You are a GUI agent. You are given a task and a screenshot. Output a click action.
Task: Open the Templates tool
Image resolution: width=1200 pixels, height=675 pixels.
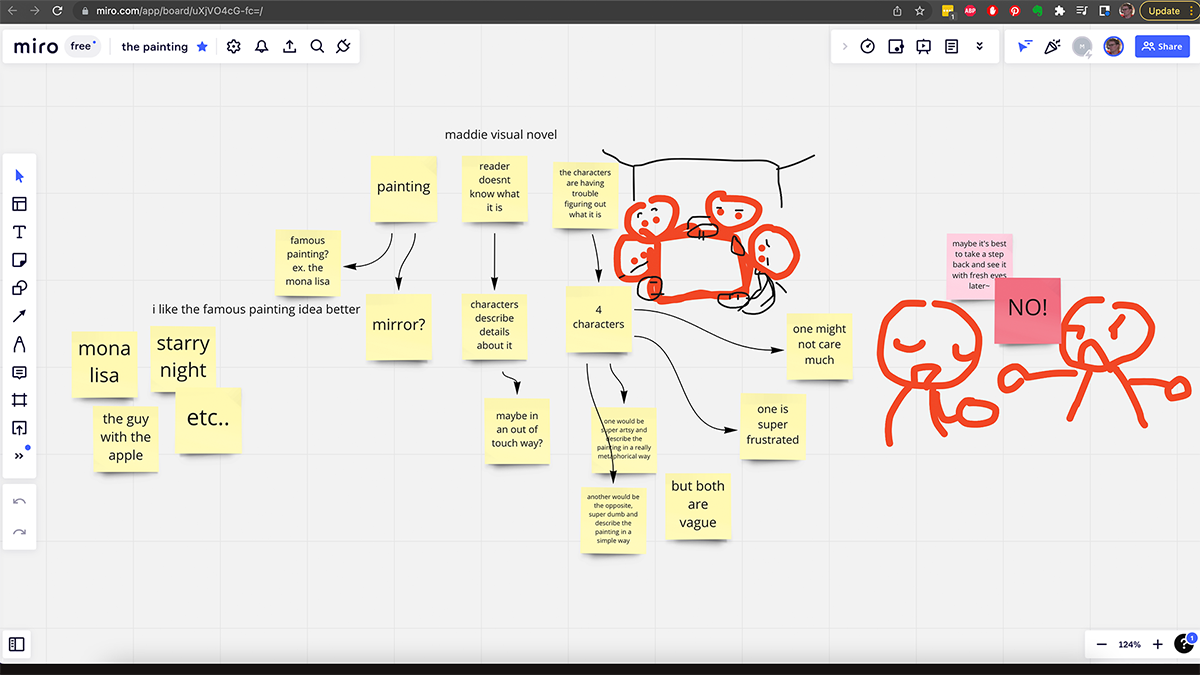coord(19,204)
